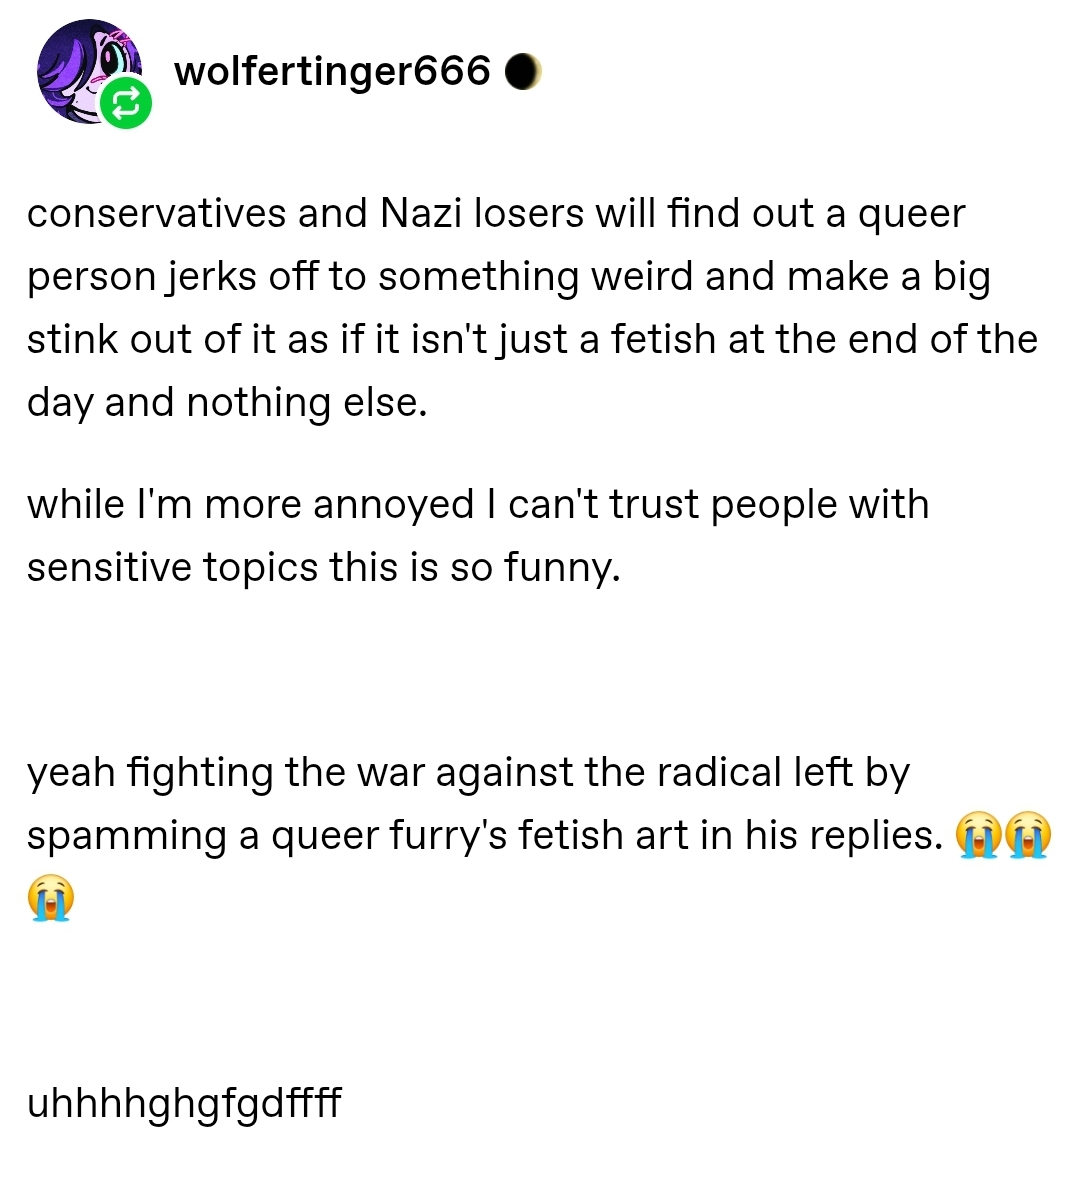Click the second crying emoji after 'replies.'

(1028, 835)
